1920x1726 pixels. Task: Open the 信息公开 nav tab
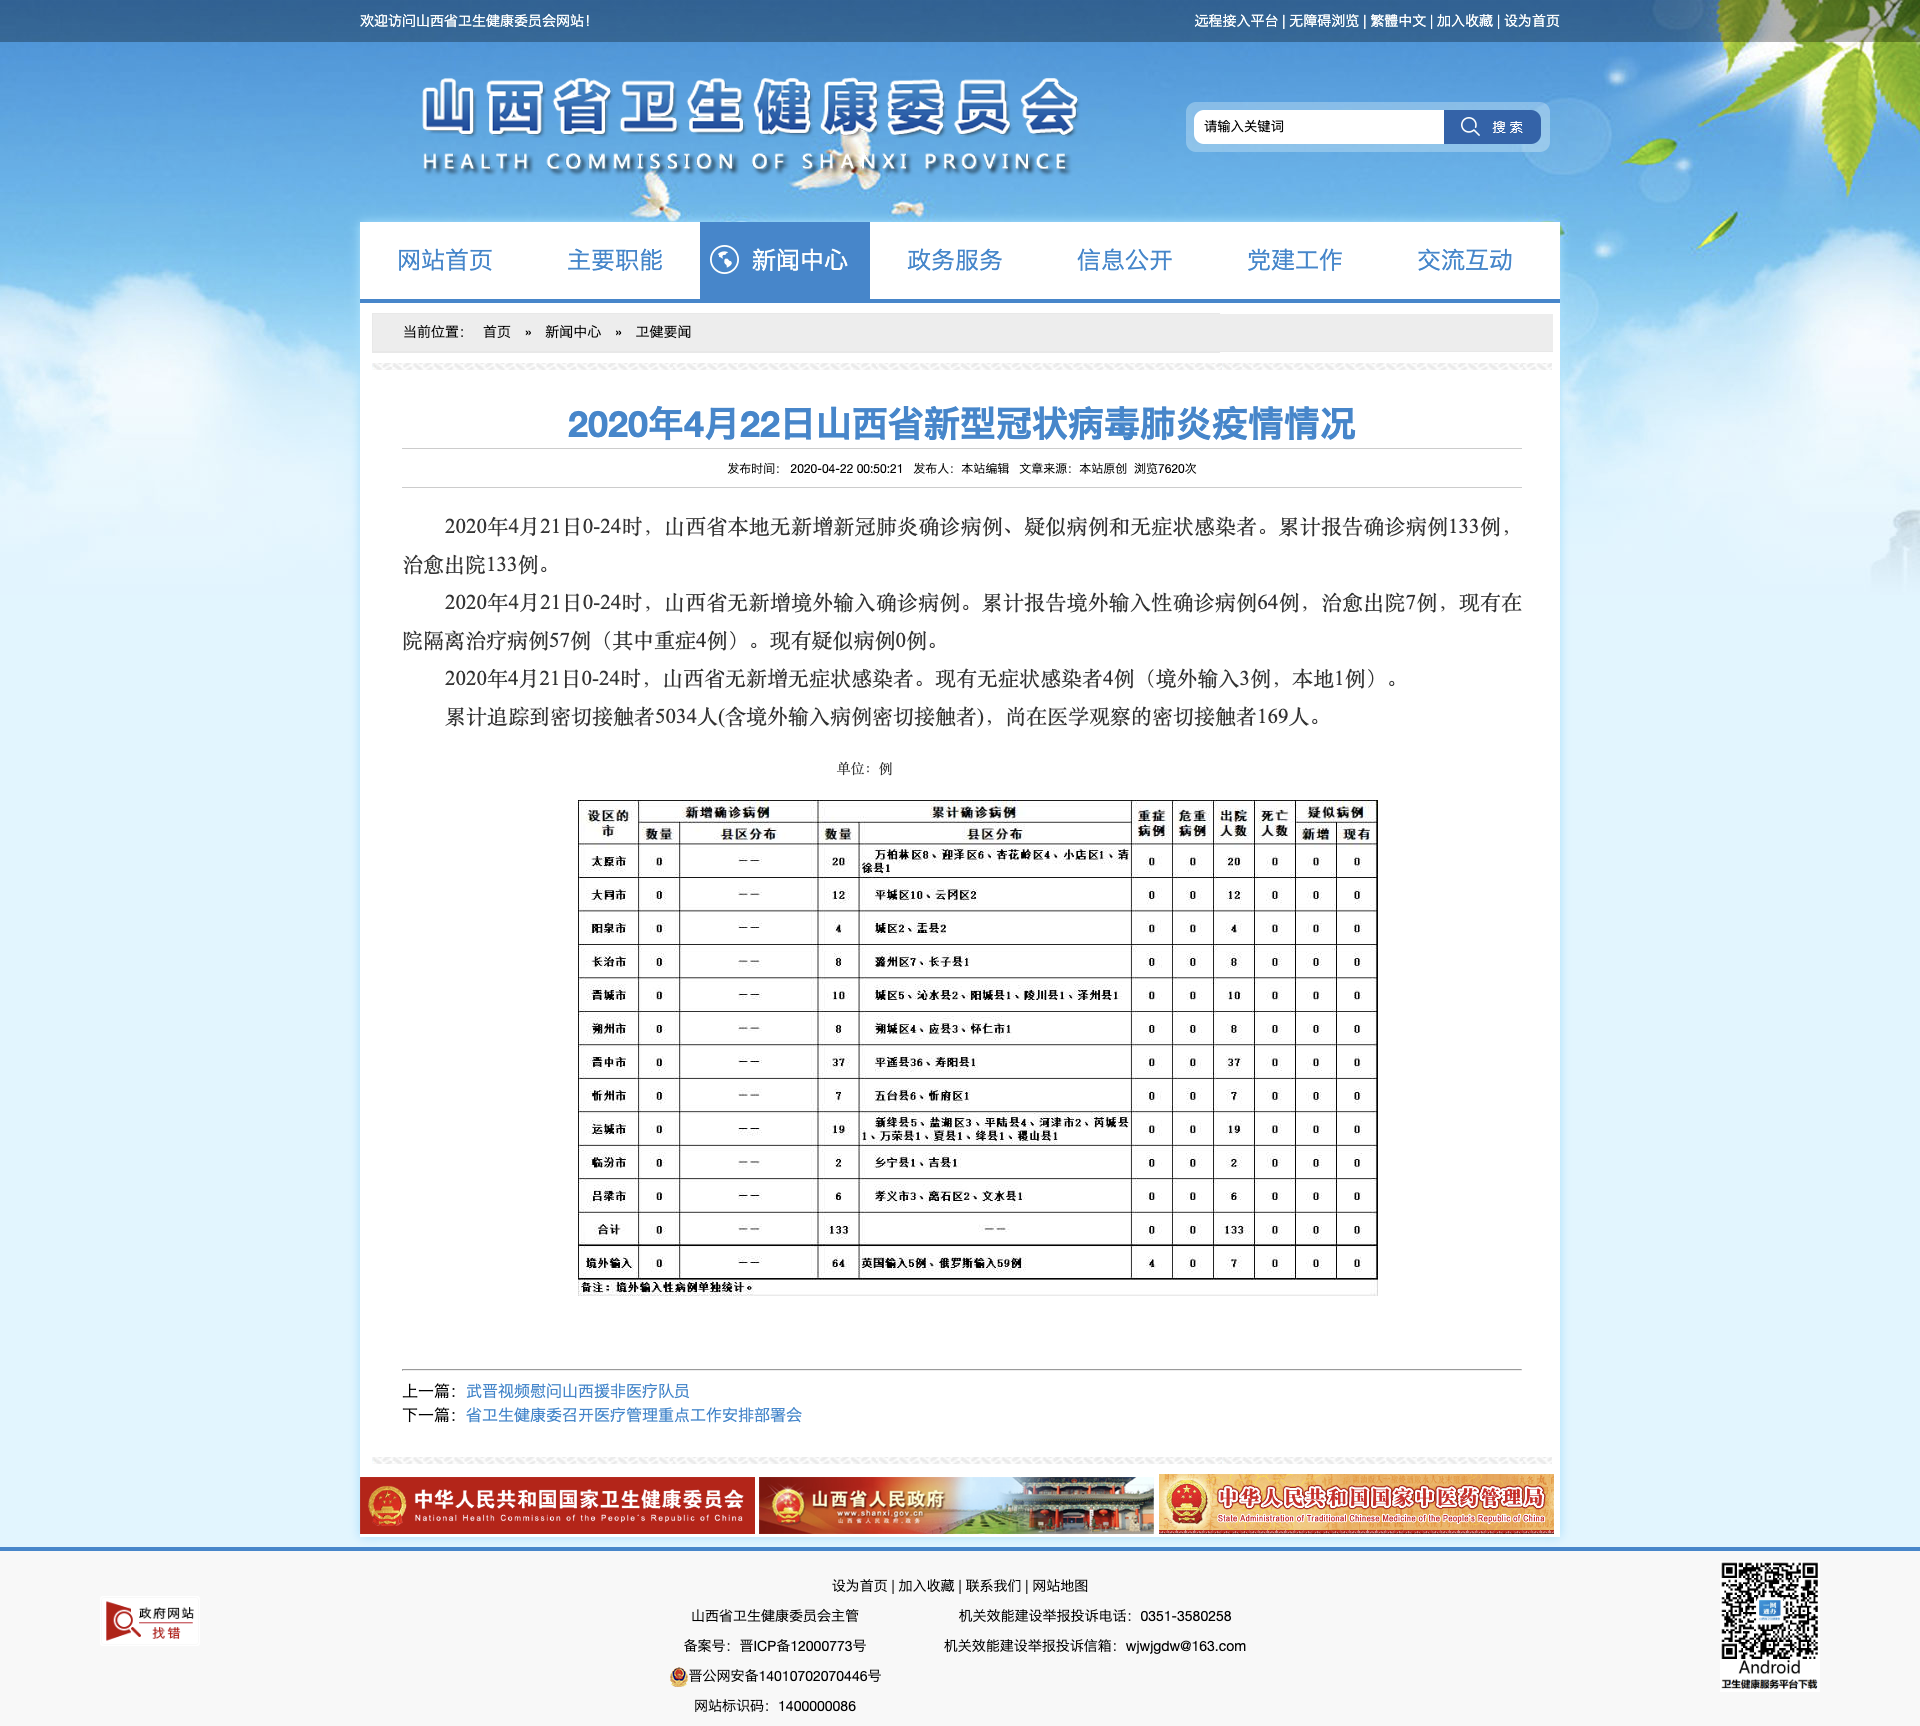(x=1125, y=260)
